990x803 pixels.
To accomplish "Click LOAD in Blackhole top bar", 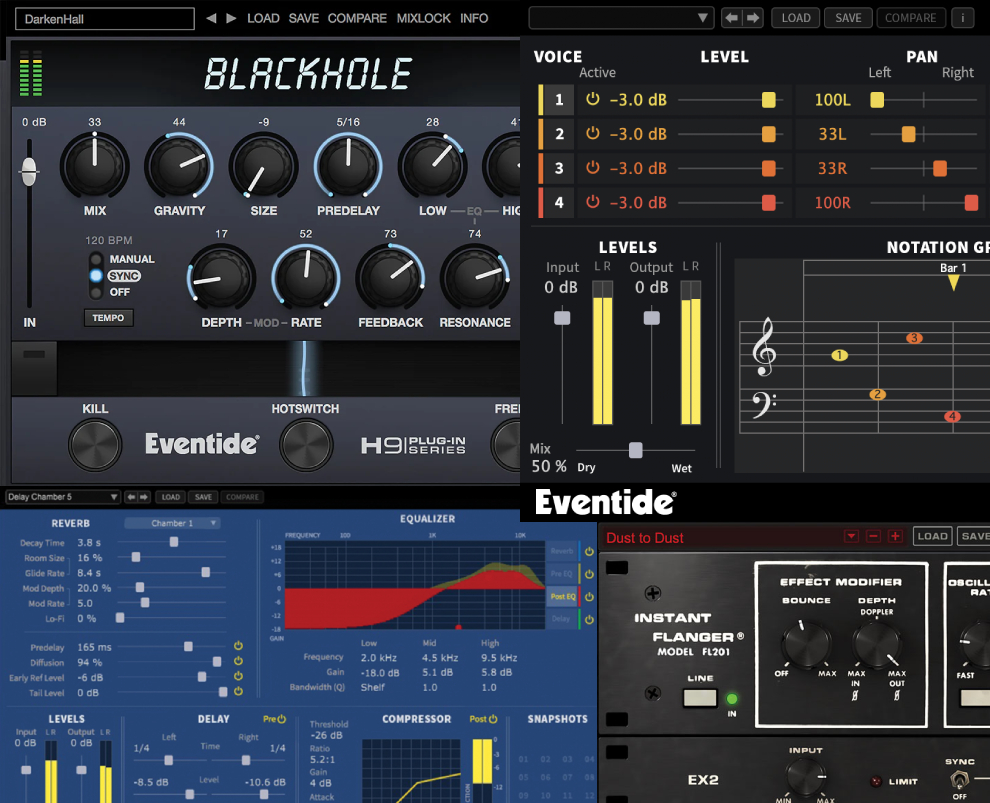I will [x=263, y=18].
